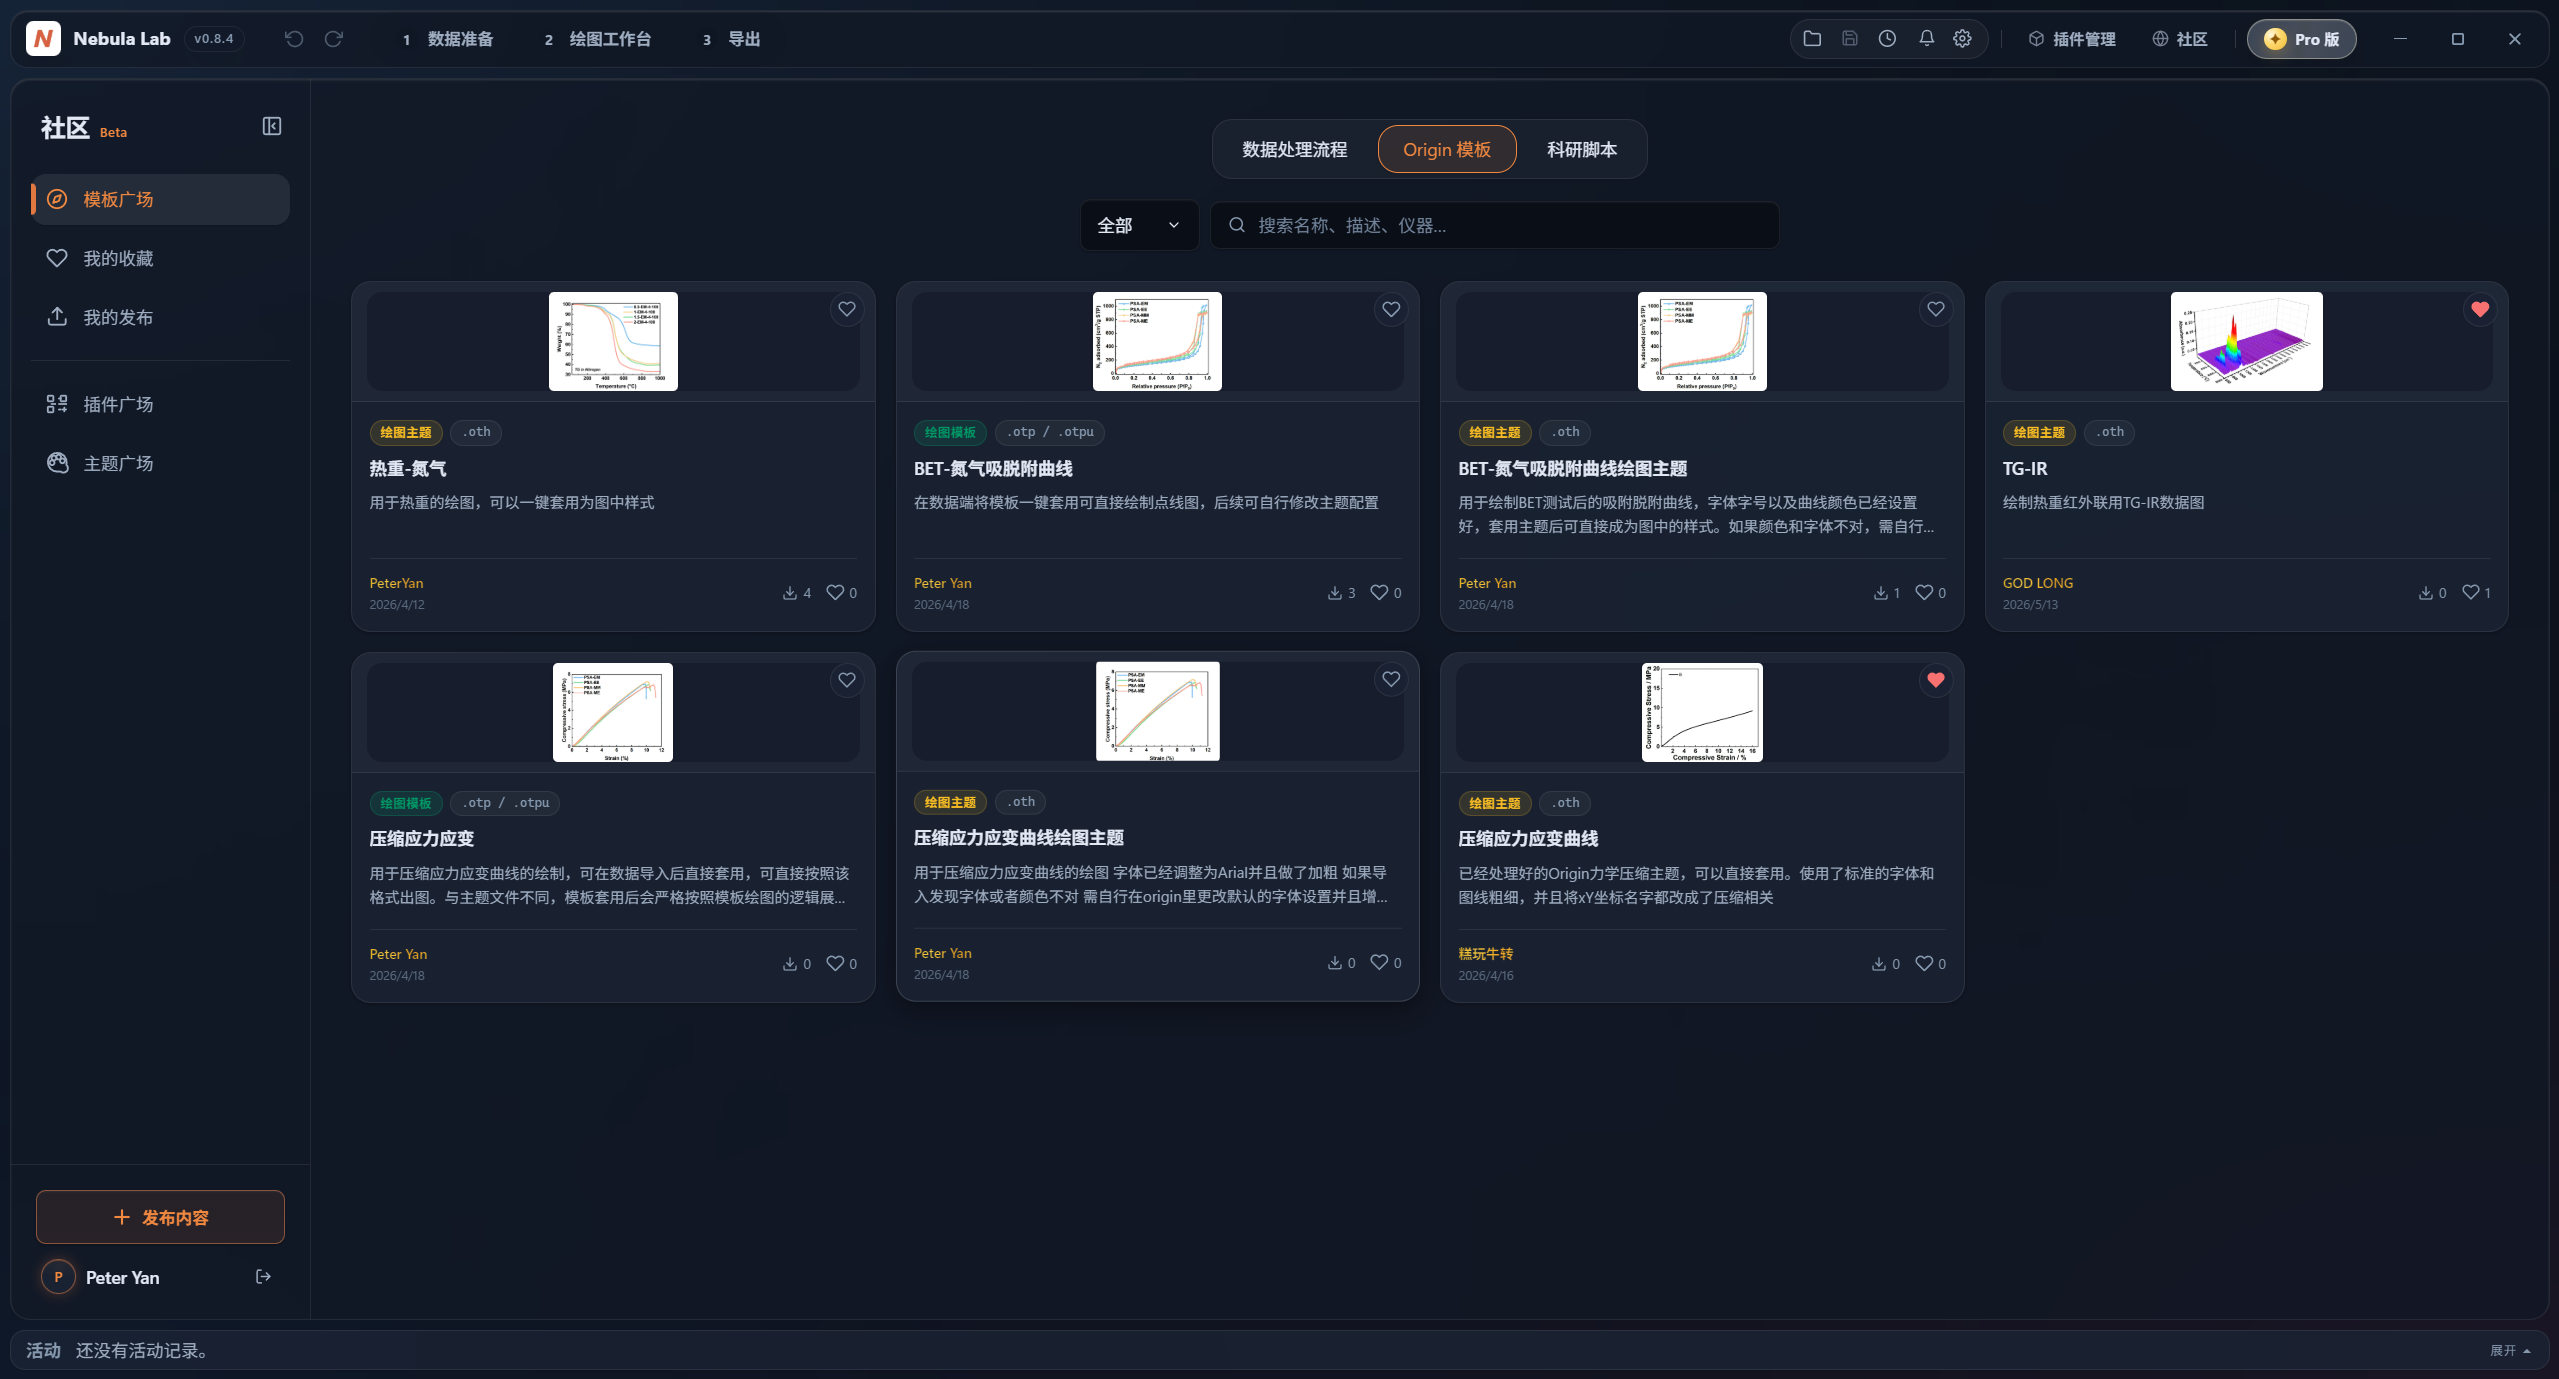
Task: Click the redo arrow icon
Action: [334, 39]
